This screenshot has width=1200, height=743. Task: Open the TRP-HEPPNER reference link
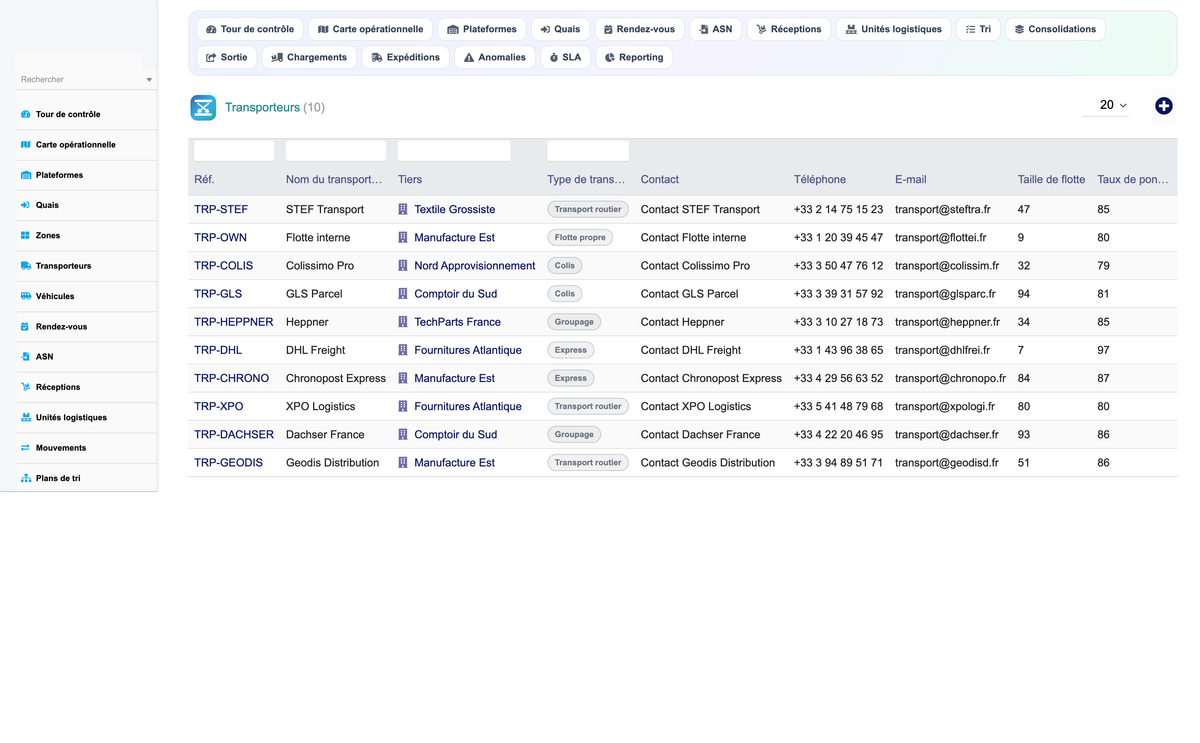[234, 322]
